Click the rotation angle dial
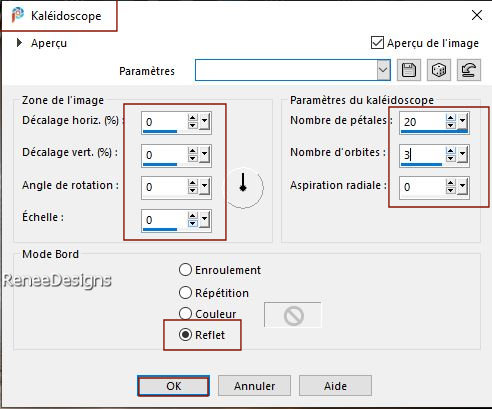 (x=244, y=187)
